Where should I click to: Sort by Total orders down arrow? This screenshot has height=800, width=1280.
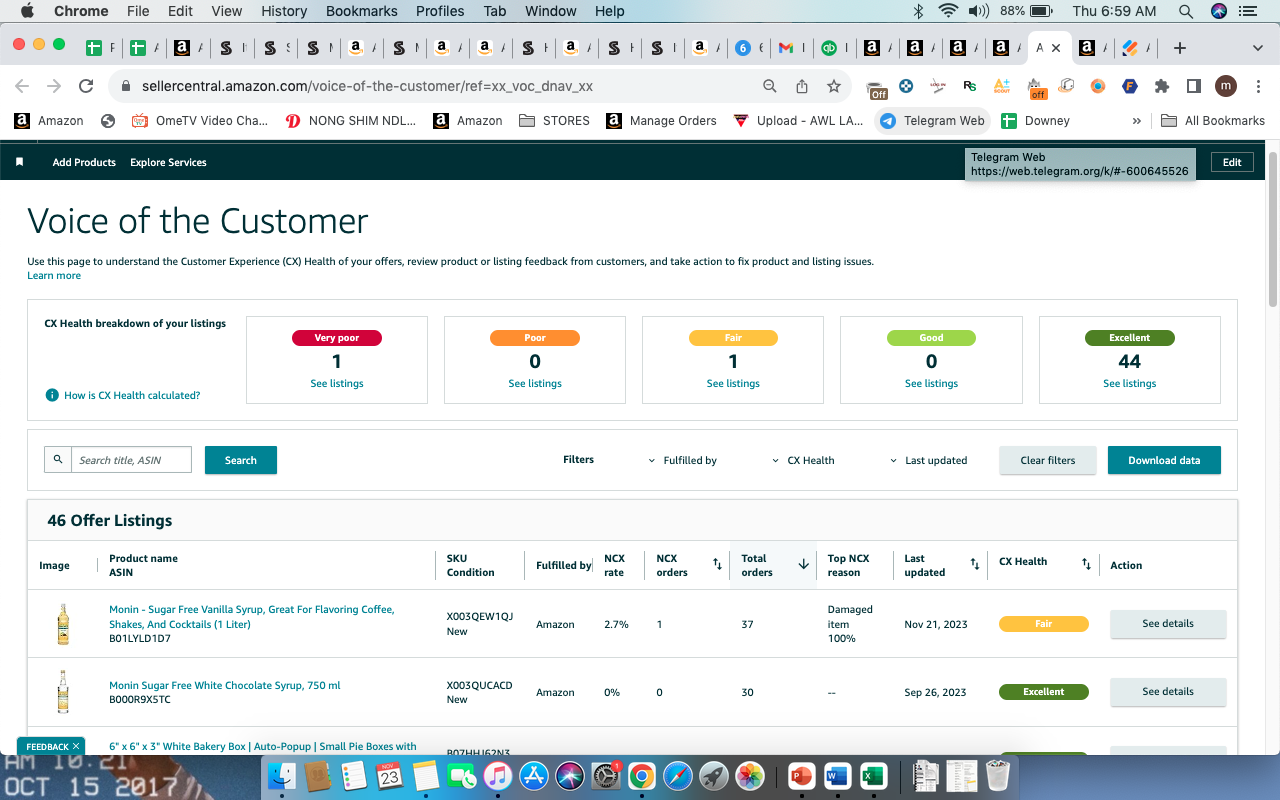tap(803, 565)
